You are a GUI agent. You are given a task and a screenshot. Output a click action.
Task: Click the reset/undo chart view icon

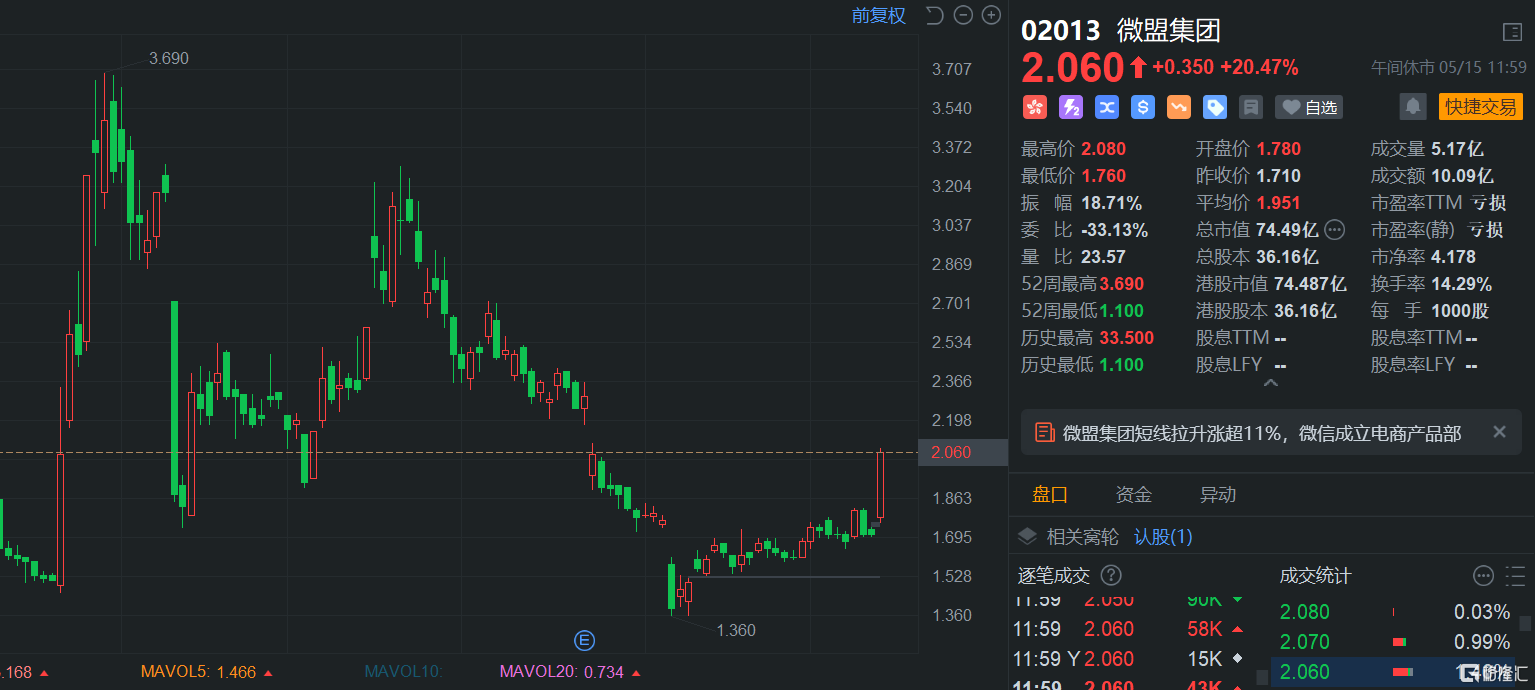coord(935,15)
